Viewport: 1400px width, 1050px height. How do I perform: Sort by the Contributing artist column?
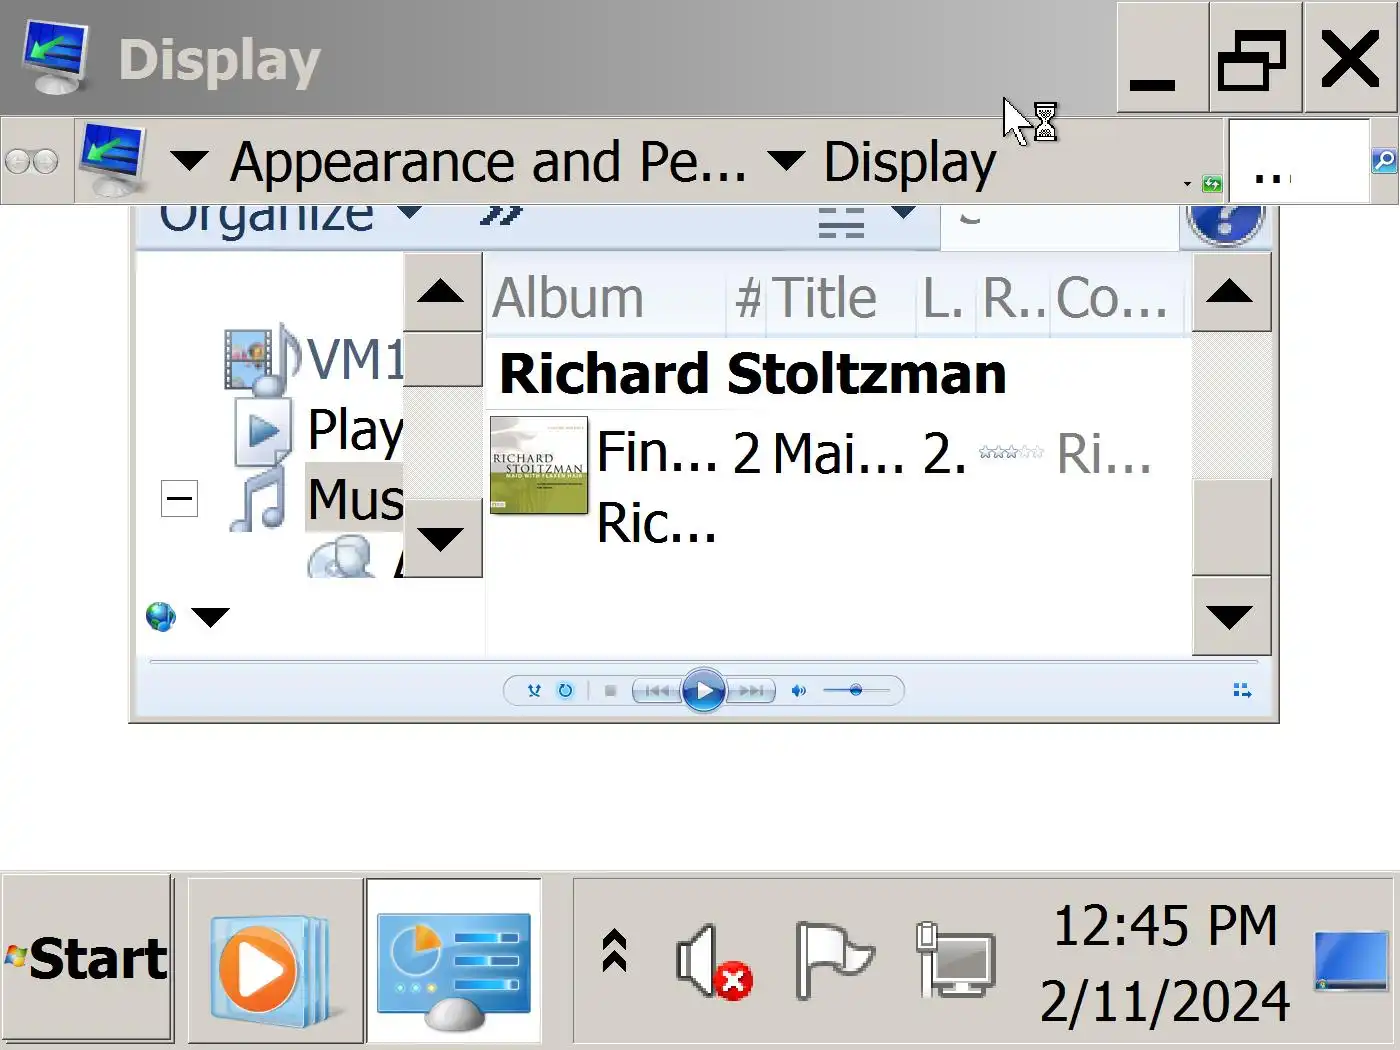[x=1117, y=298]
